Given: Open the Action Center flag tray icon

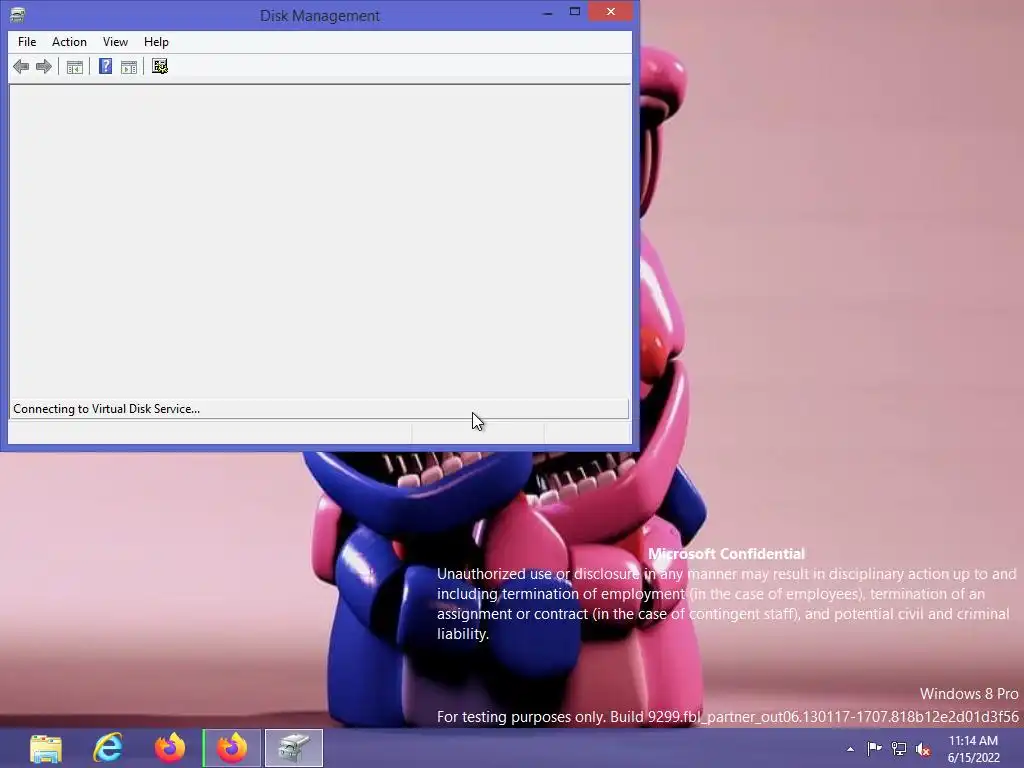Looking at the screenshot, I should (874, 748).
